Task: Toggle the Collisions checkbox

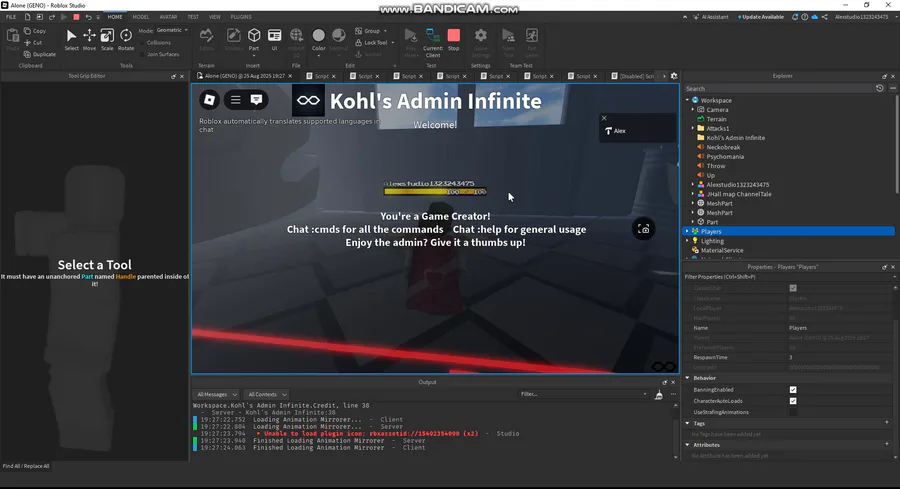Action: pyautogui.click(x=142, y=42)
